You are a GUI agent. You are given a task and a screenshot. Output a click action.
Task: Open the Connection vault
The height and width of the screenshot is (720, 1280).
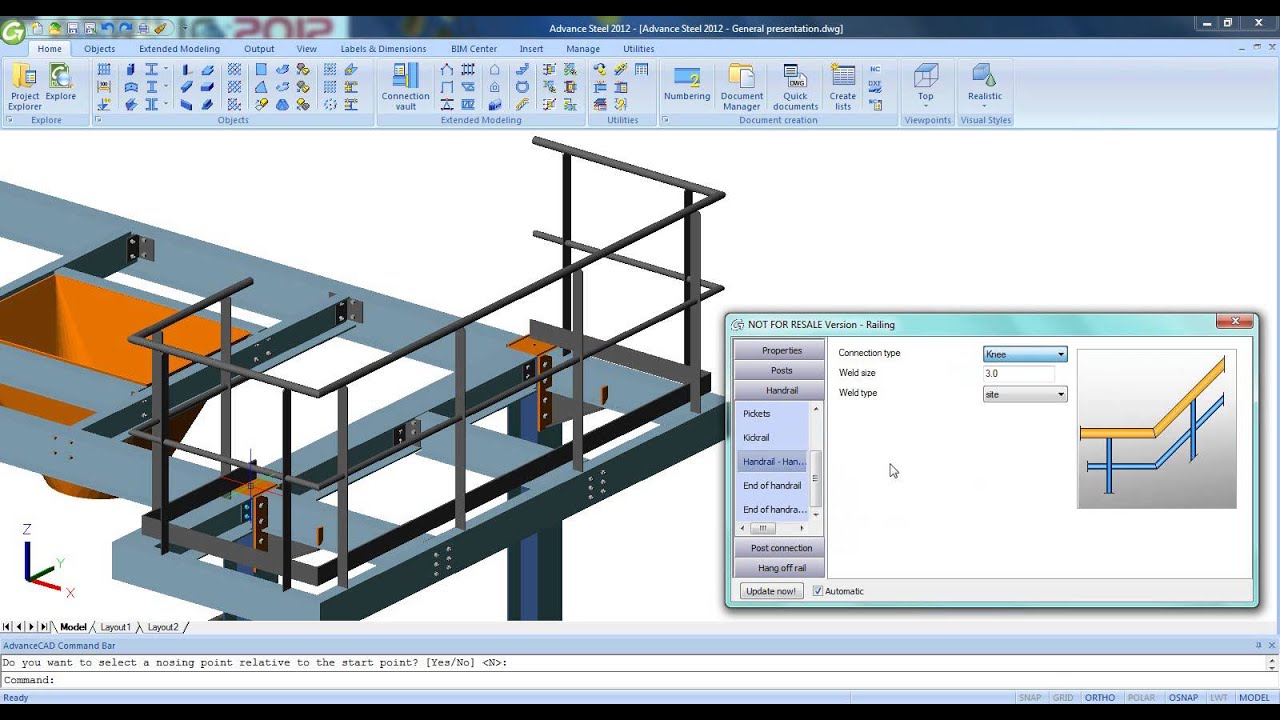click(405, 86)
